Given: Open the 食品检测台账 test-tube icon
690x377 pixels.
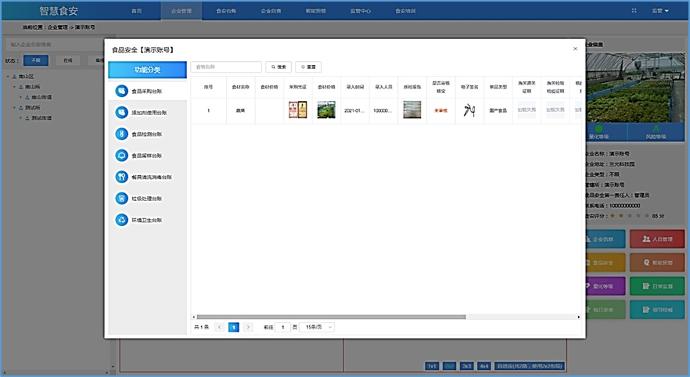Looking at the screenshot, I should click(x=121, y=134).
